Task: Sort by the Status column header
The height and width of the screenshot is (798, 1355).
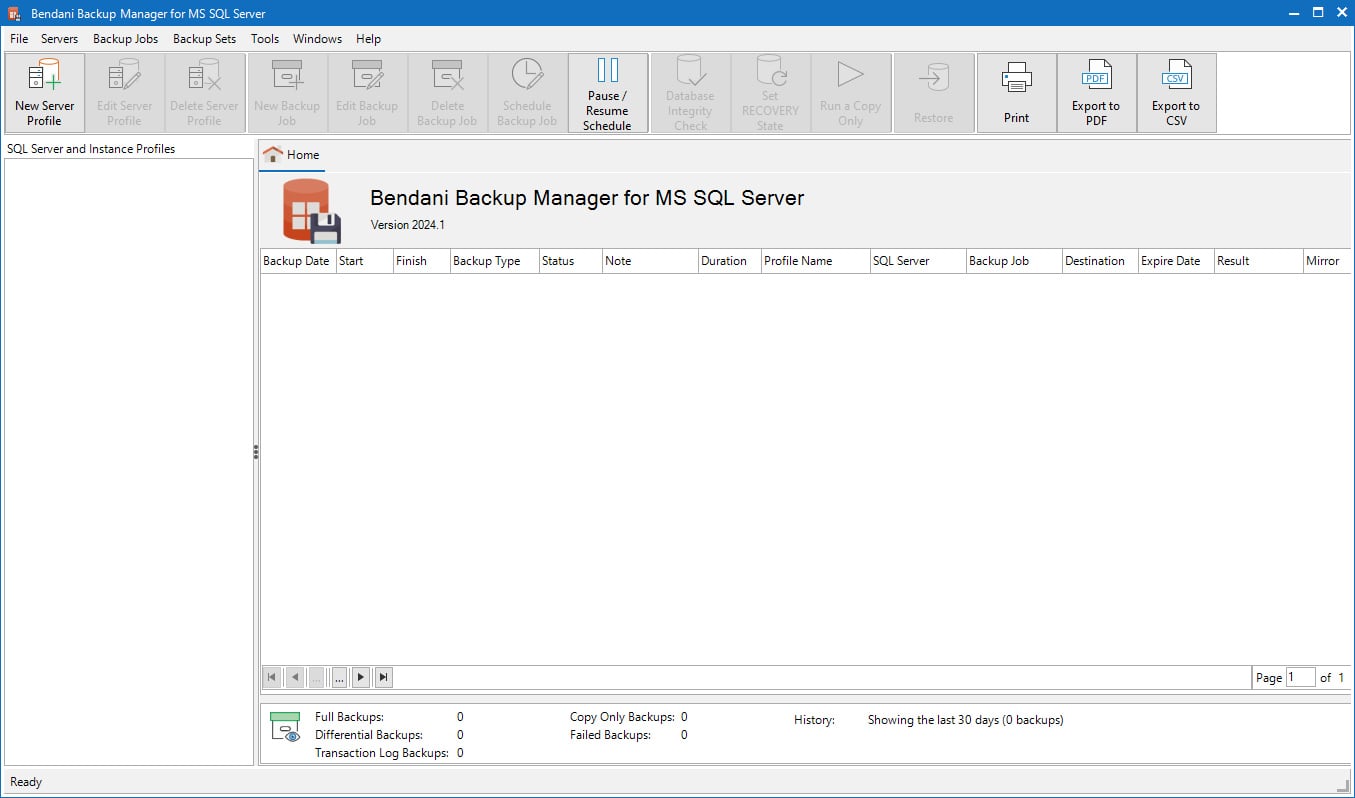Action: [570, 261]
